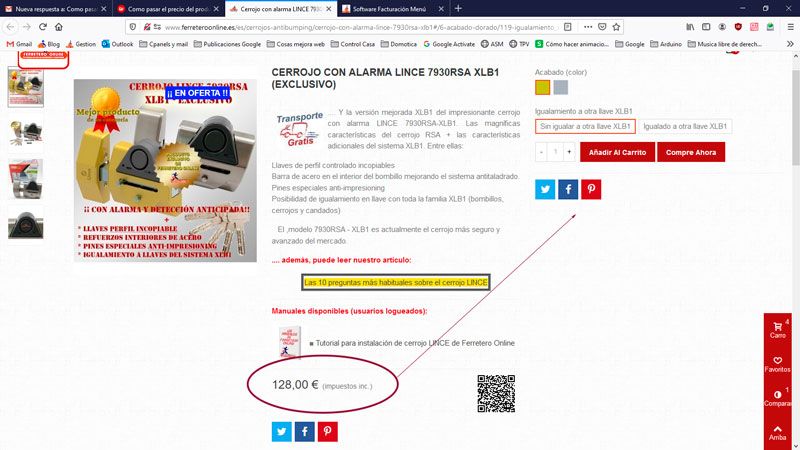The width and height of the screenshot is (800, 450).
Task: Open the page actions three-dot menu
Action: coord(588,27)
